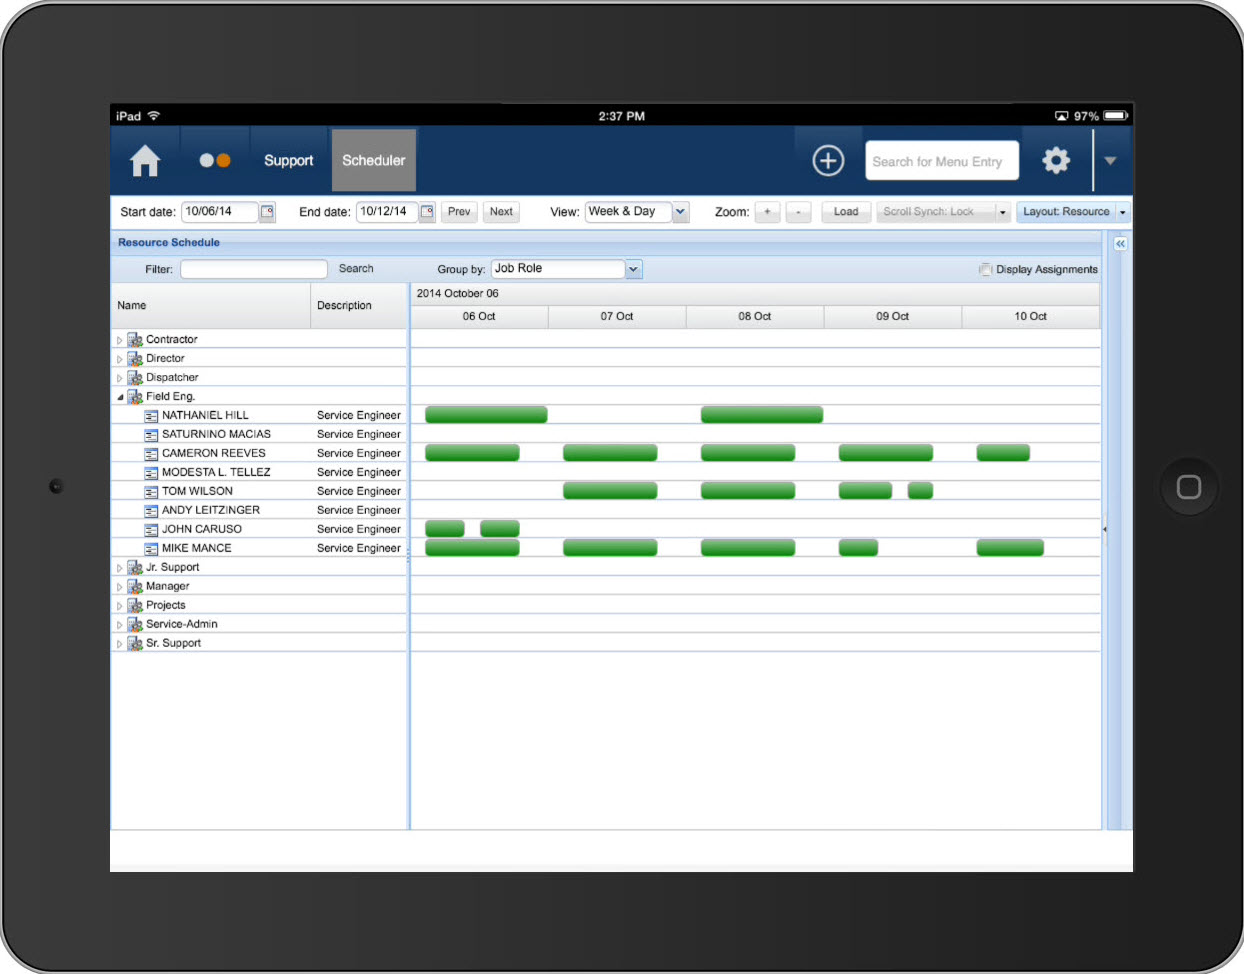The width and height of the screenshot is (1244, 974).
Task: Open the Start date calendar picker icon
Action: coord(266,212)
